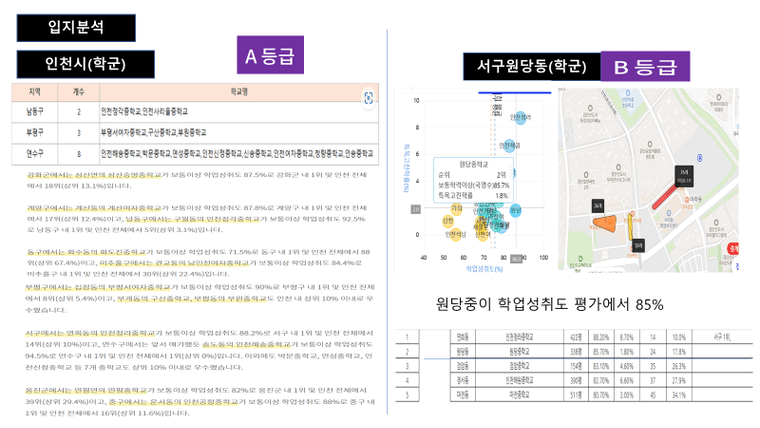Click the black label box above the red bar
The width and height of the screenshot is (760, 428).
coord(684,175)
